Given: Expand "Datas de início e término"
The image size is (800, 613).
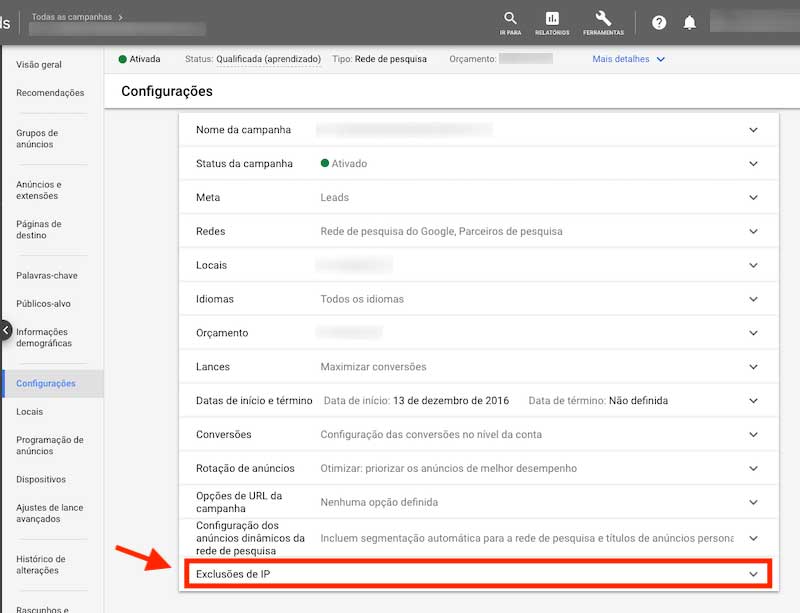Looking at the screenshot, I should click(x=470, y=400).
